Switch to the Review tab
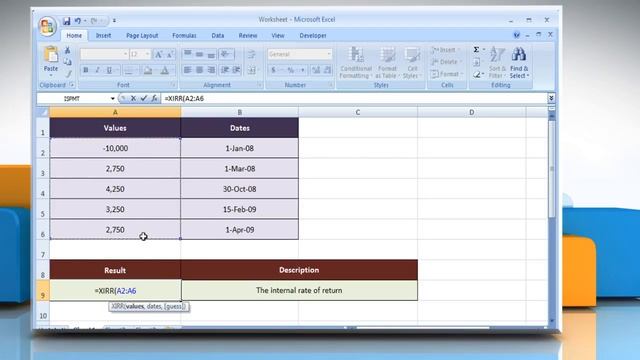The width and height of the screenshot is (640, 360). 248,36
